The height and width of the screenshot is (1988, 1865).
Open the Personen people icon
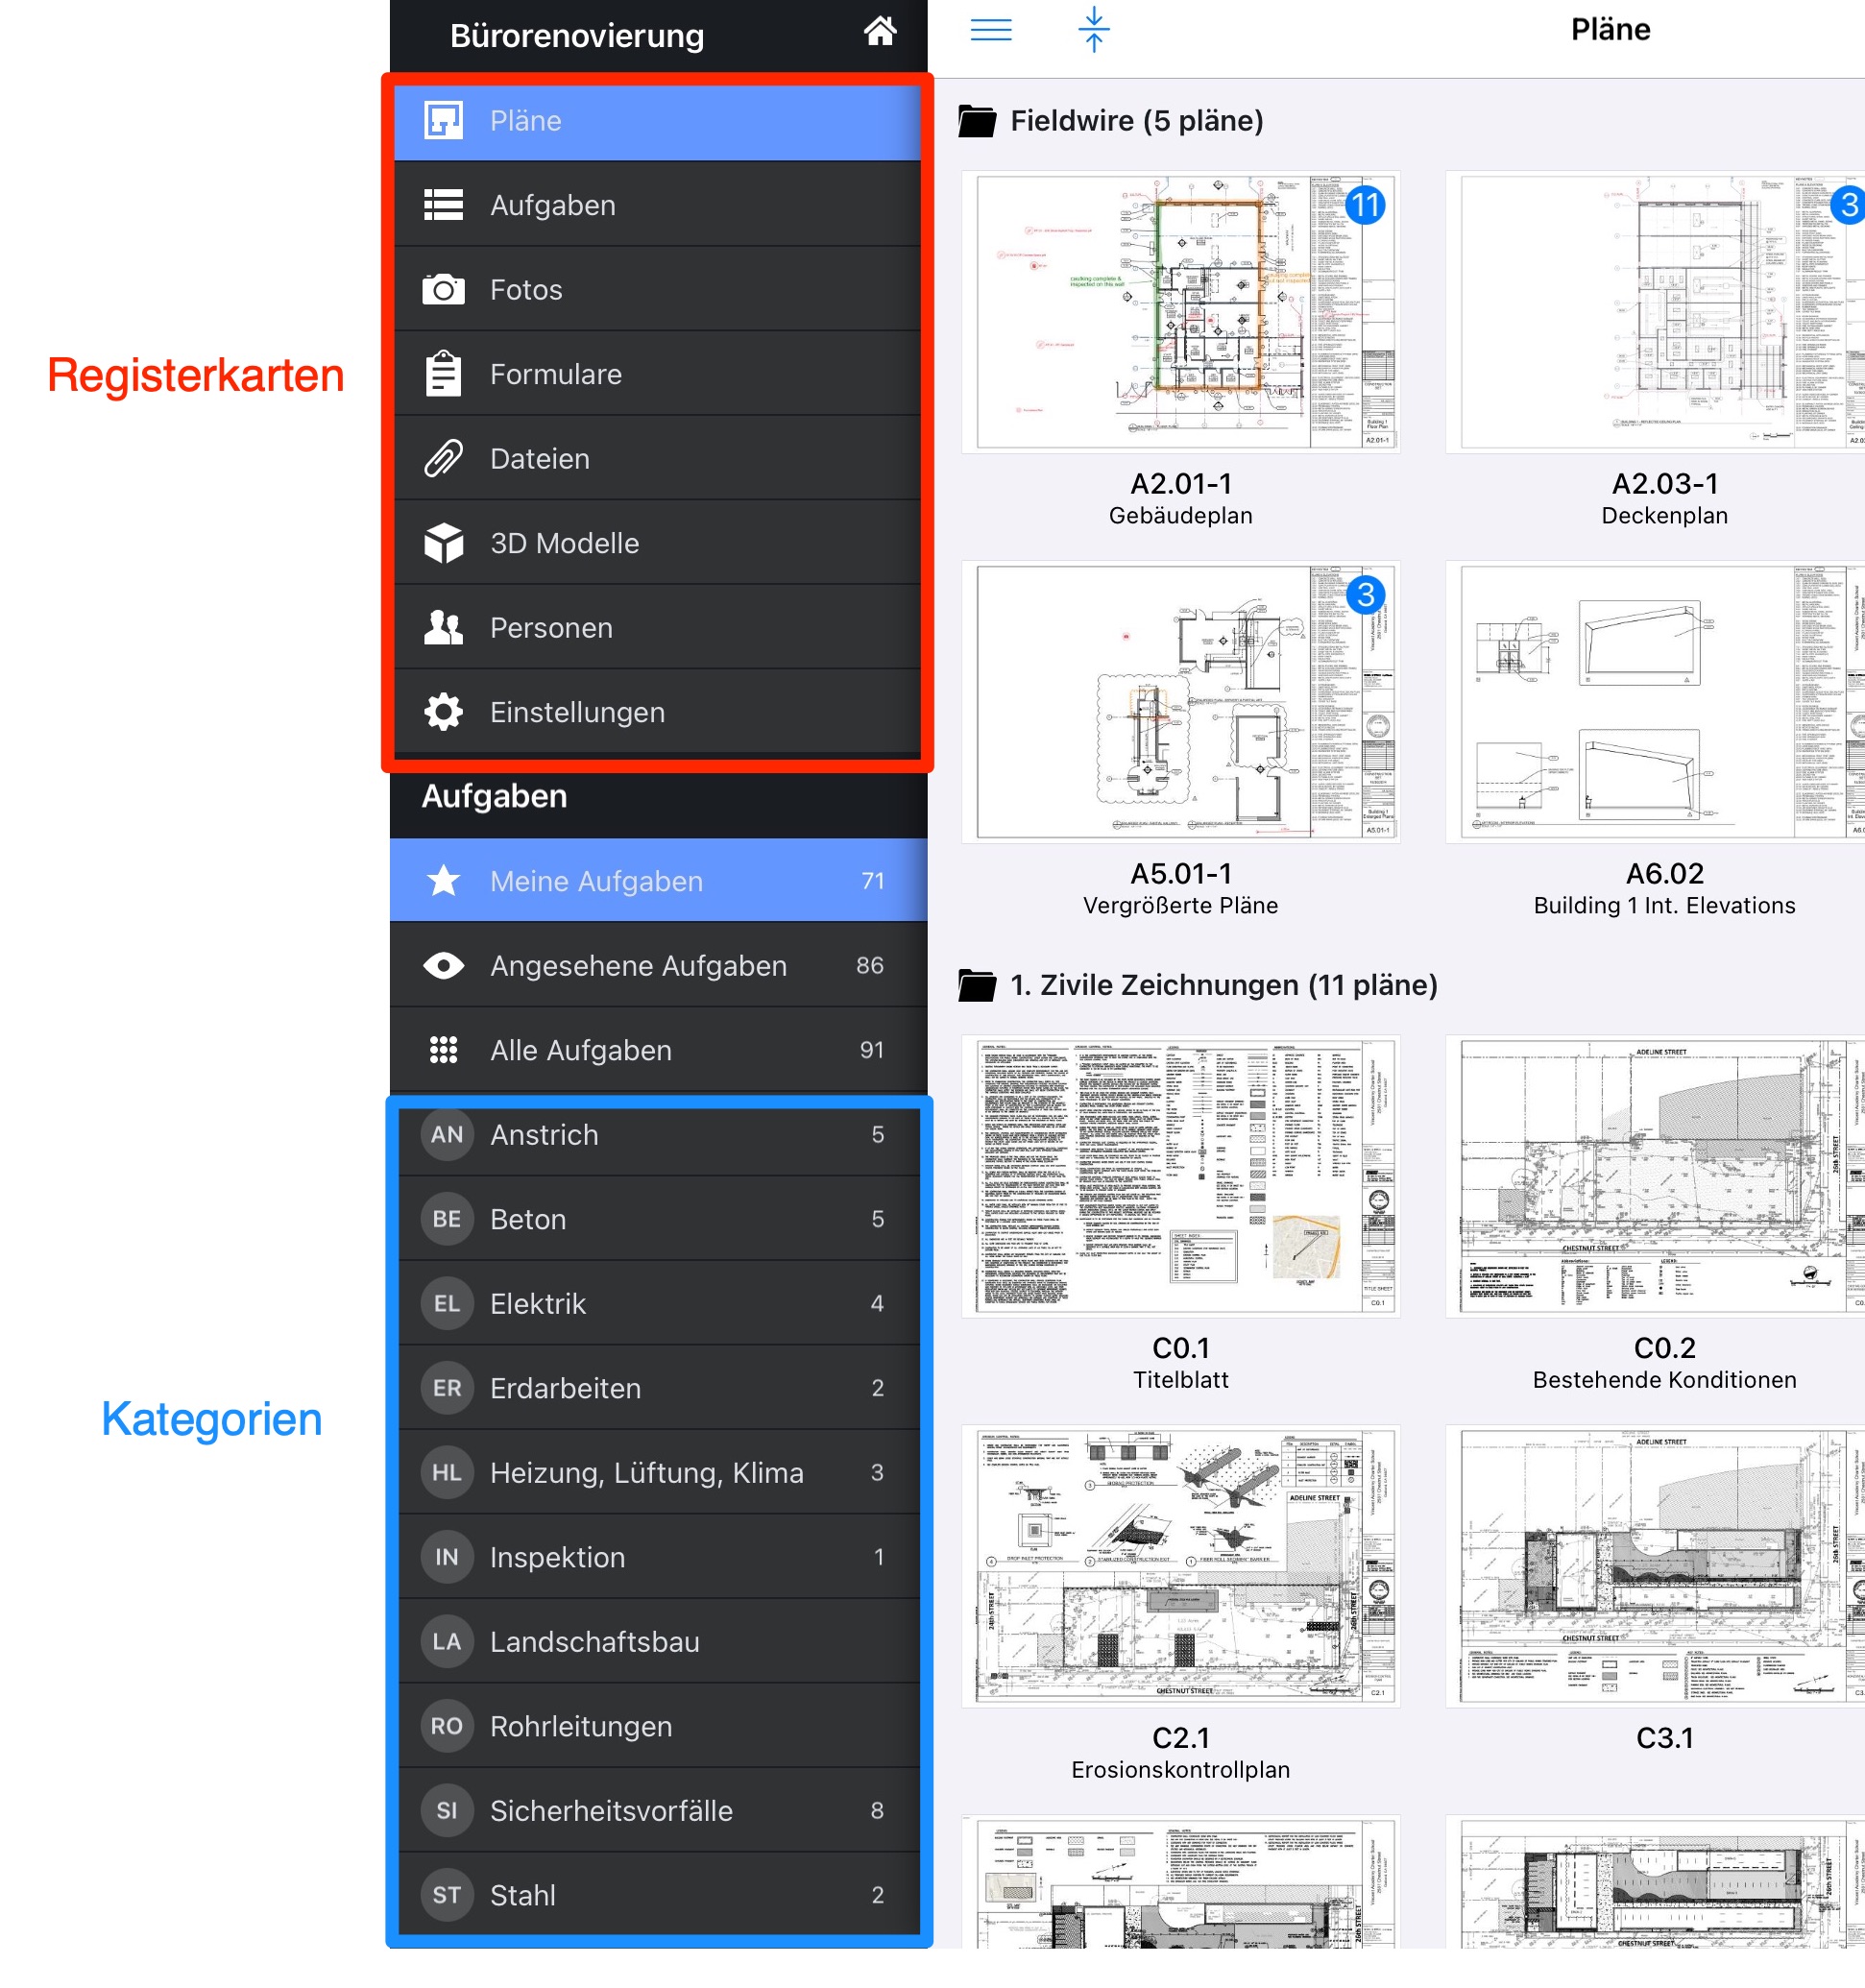443,628
